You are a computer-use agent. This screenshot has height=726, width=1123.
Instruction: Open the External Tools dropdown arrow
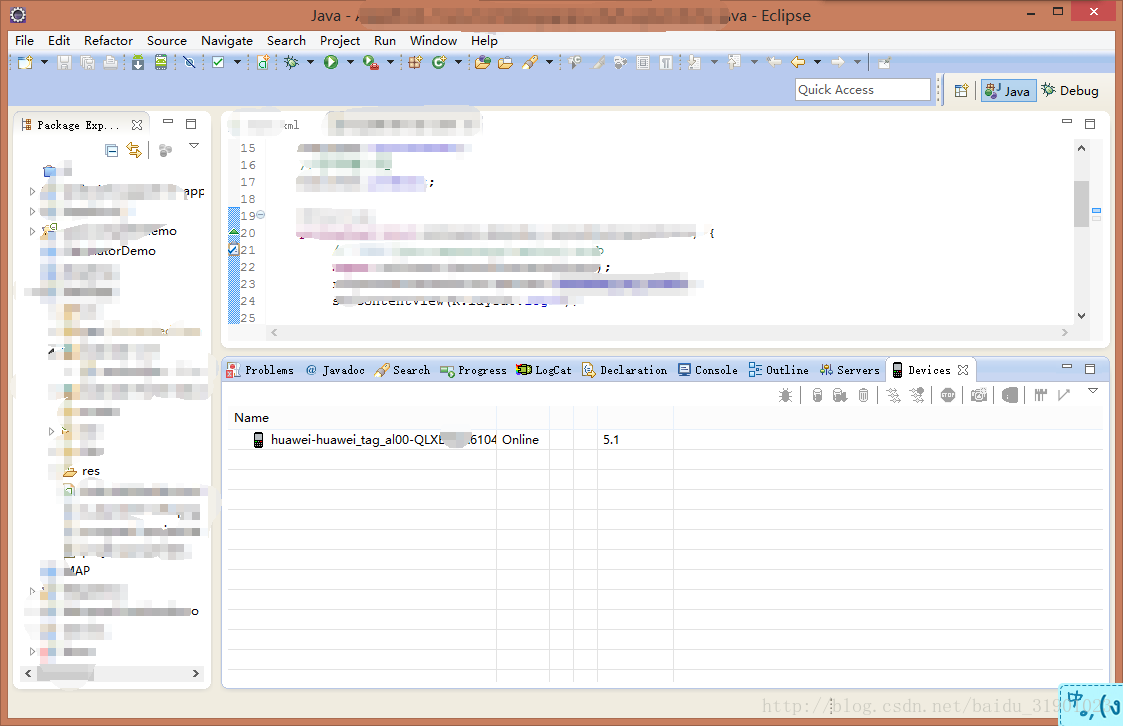click(x=390, y=63)
